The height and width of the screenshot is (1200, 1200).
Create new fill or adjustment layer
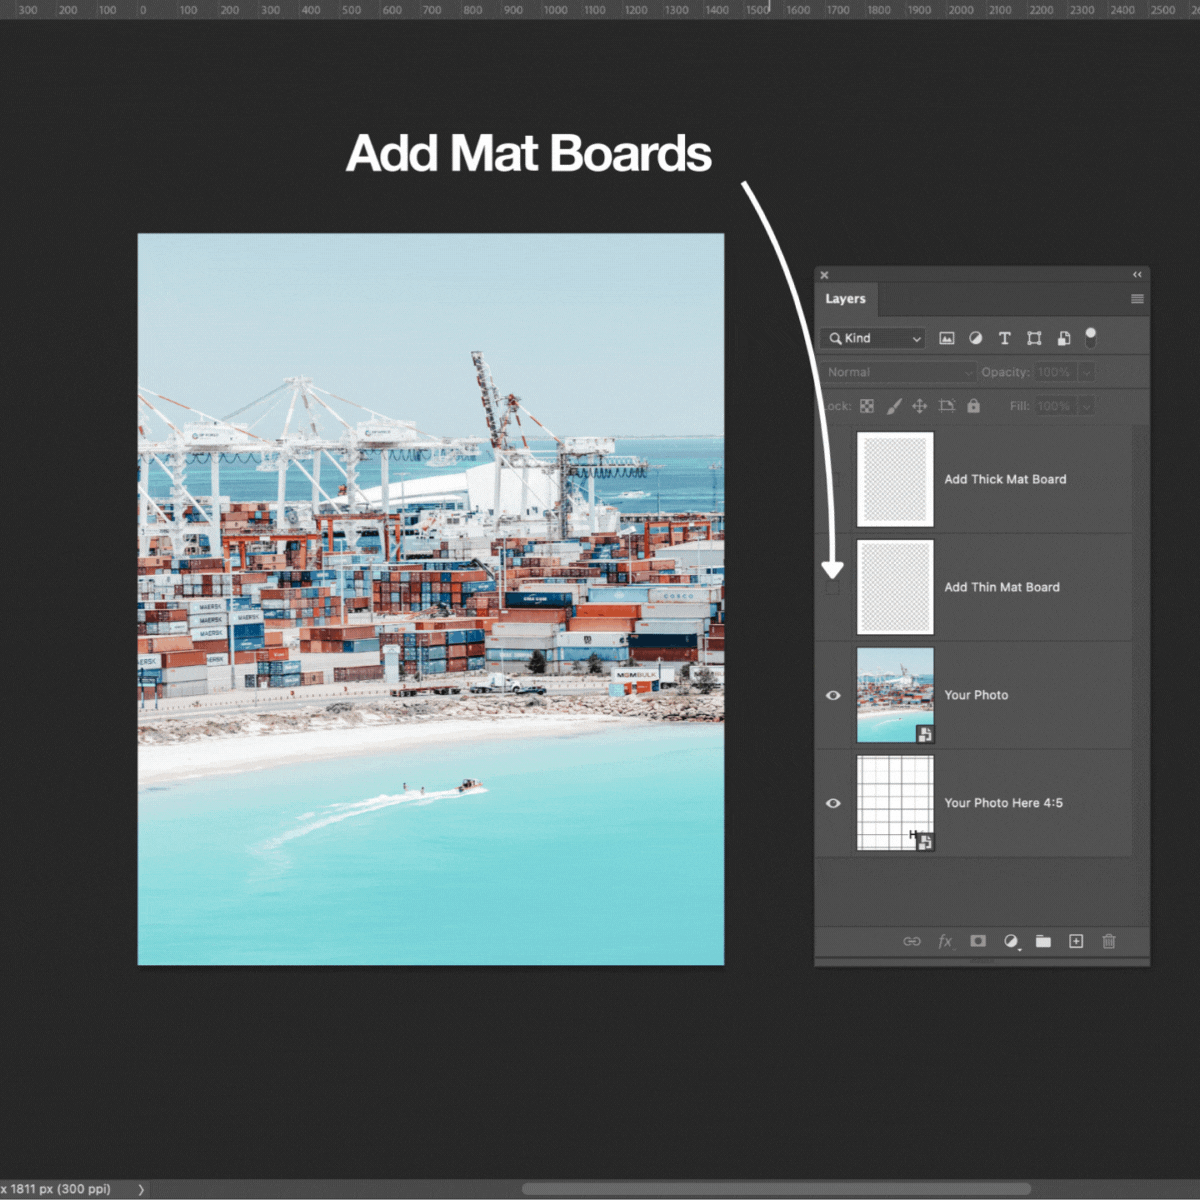coord(1011,941)
